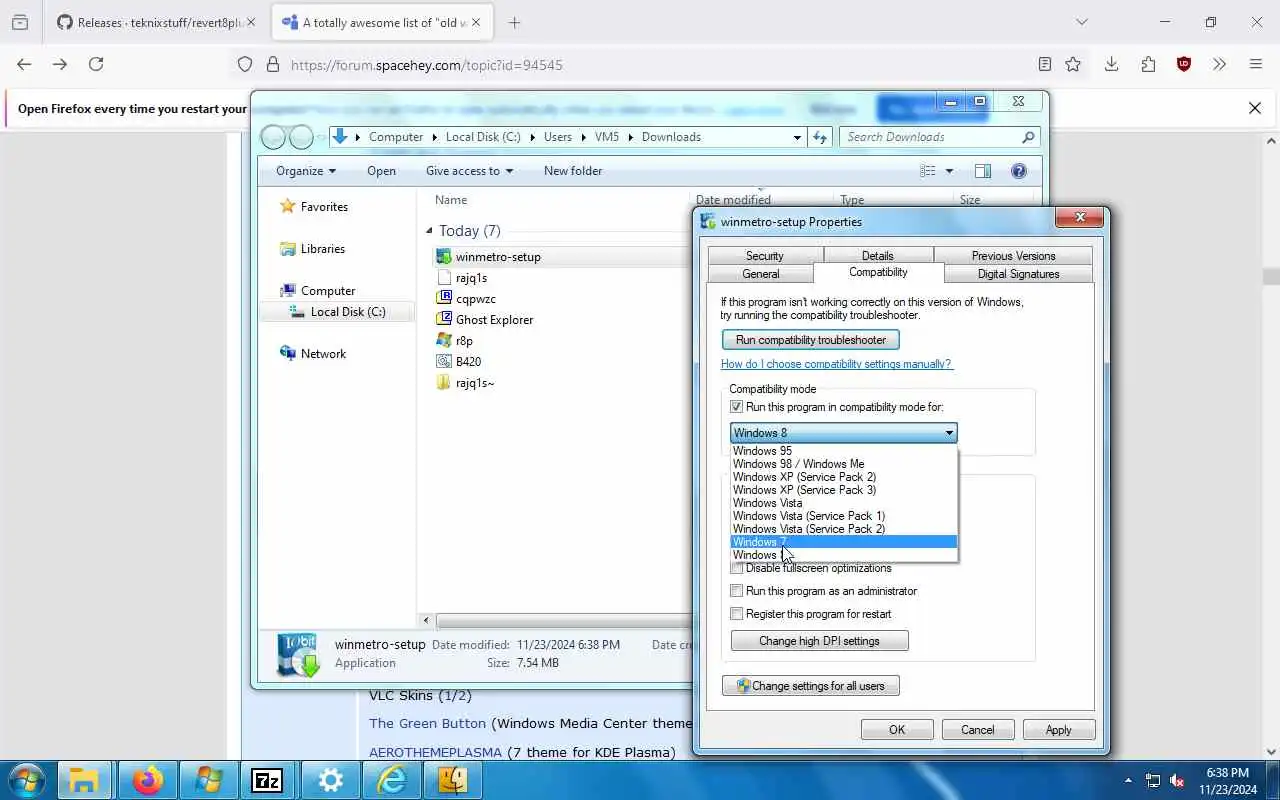Click the volume muted tray icon

click(x=1178, y=780)
